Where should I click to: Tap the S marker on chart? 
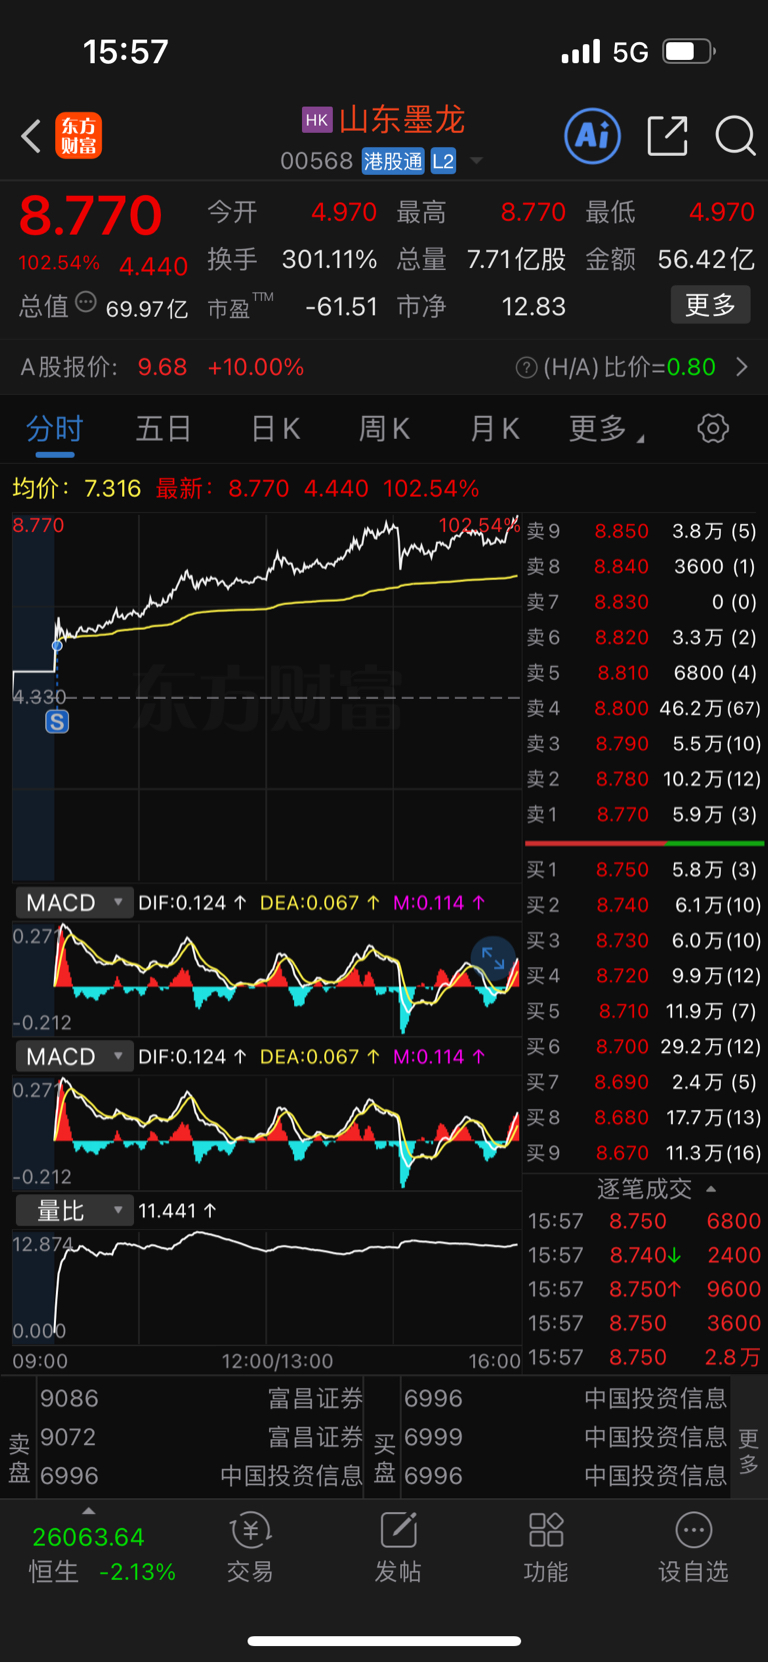57,721
